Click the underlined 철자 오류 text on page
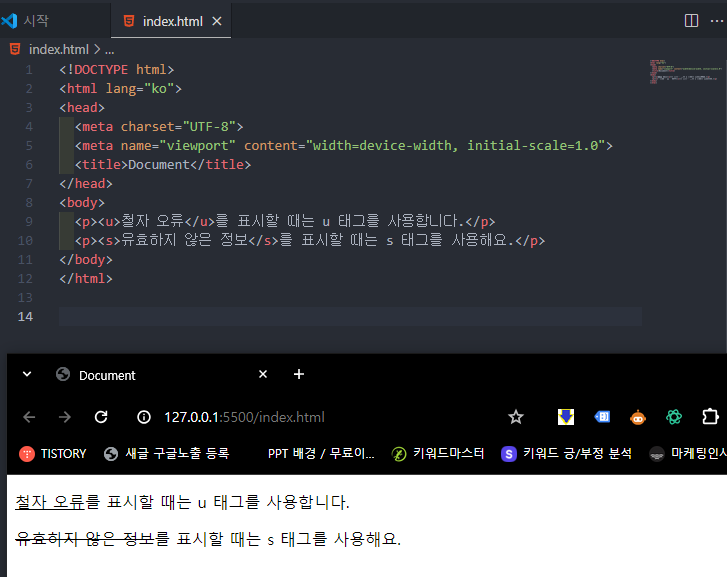 pos(50,502)
